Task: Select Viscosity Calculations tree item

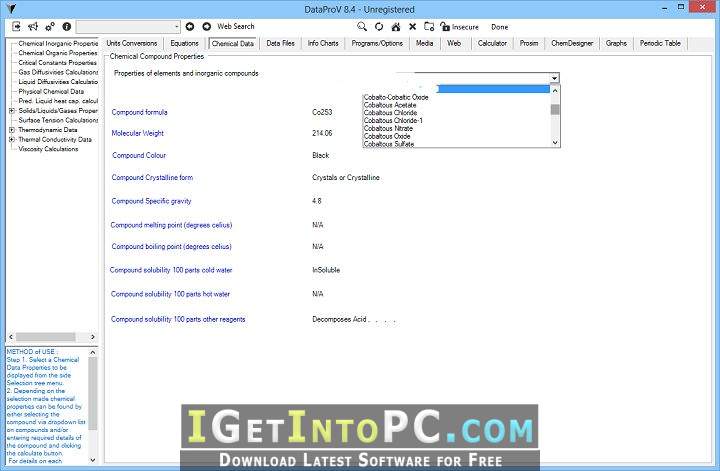Action: pyautogui.click(x=48, y=149)
